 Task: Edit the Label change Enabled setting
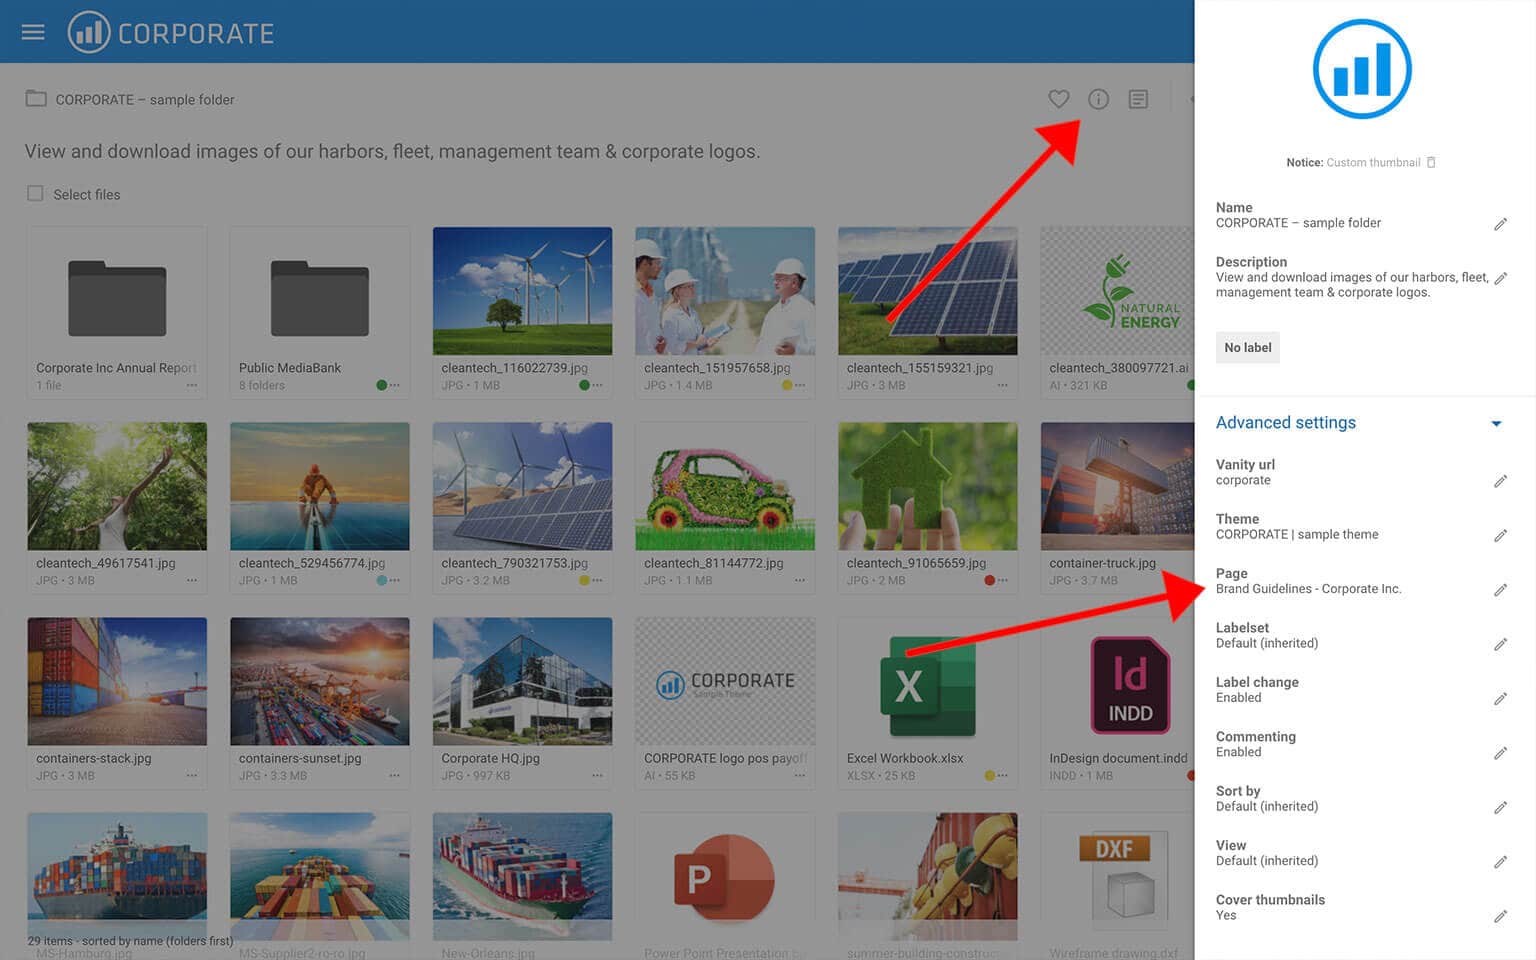click(x=1500, y=699)
